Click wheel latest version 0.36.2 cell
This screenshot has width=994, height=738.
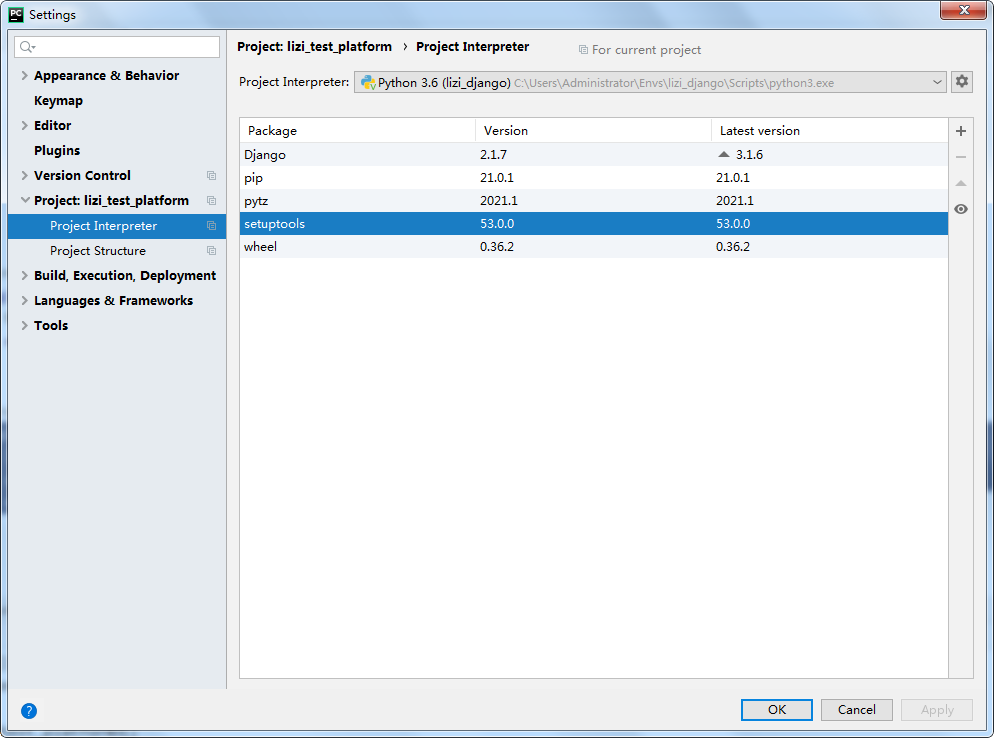click(733, 247)
